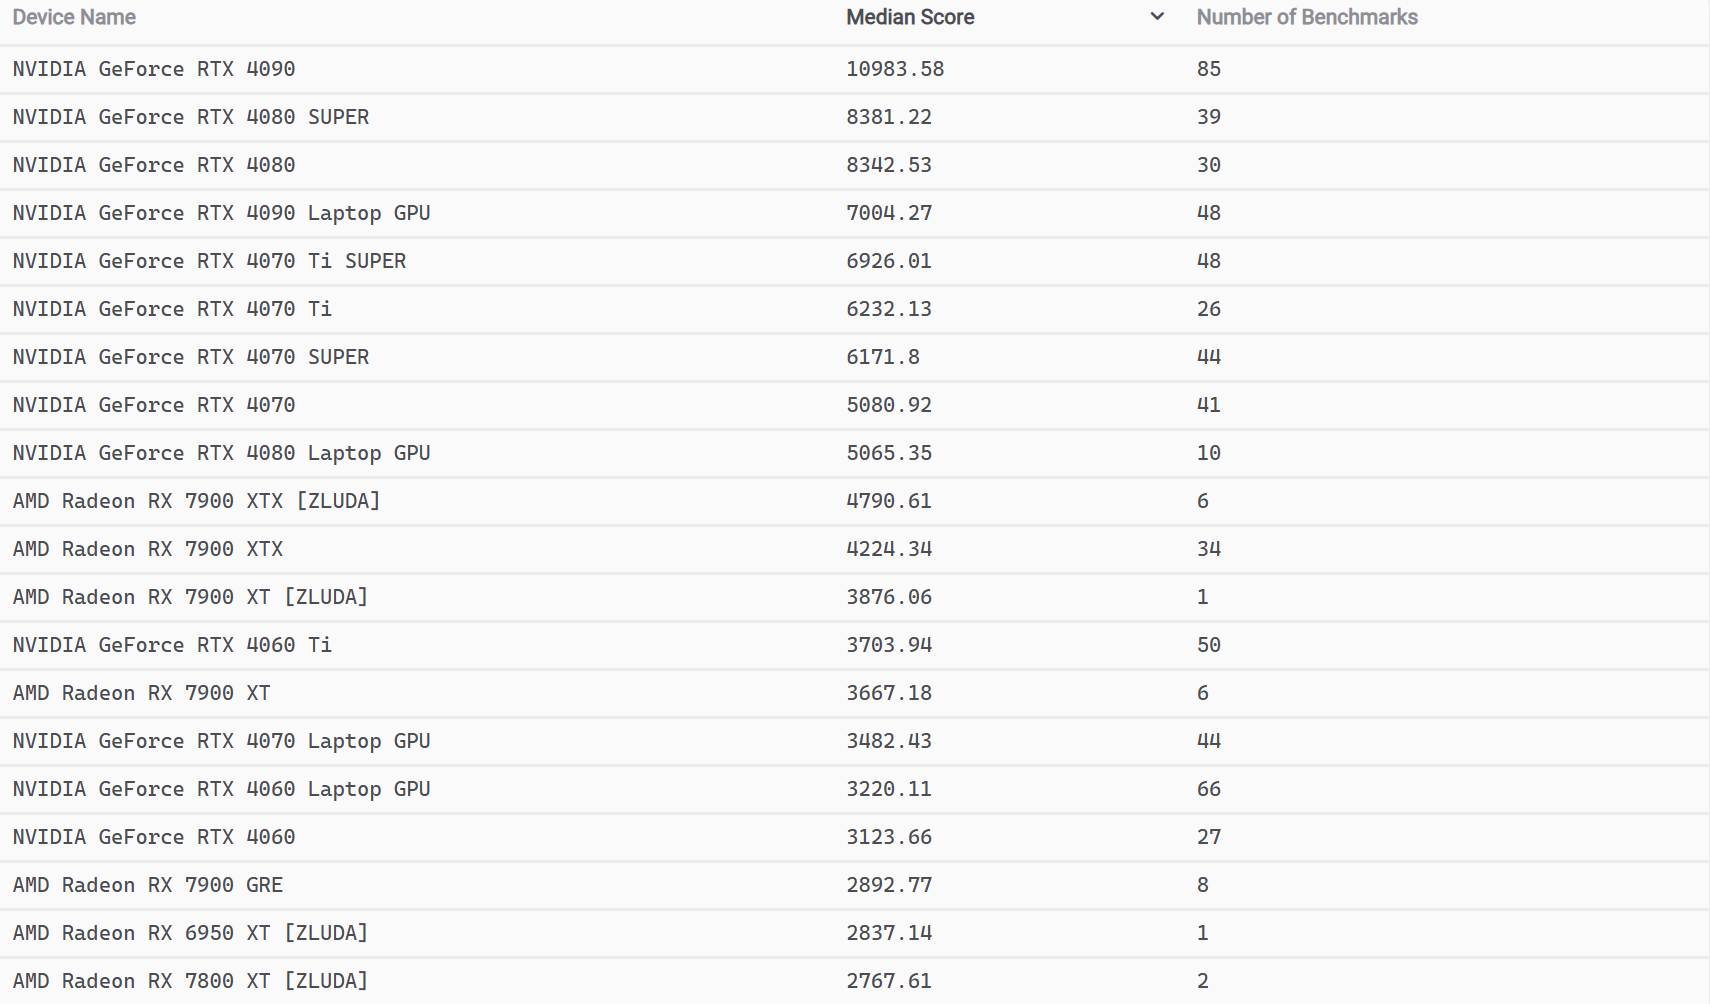Sort by the Median Score column header
Screen dimensions: 1710x1004
[910, 17]
